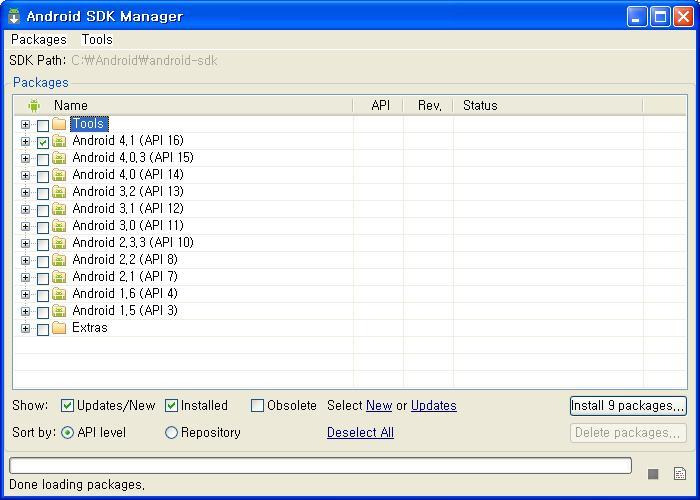
Task: Click Install 9 packages button
Action: 628,406
